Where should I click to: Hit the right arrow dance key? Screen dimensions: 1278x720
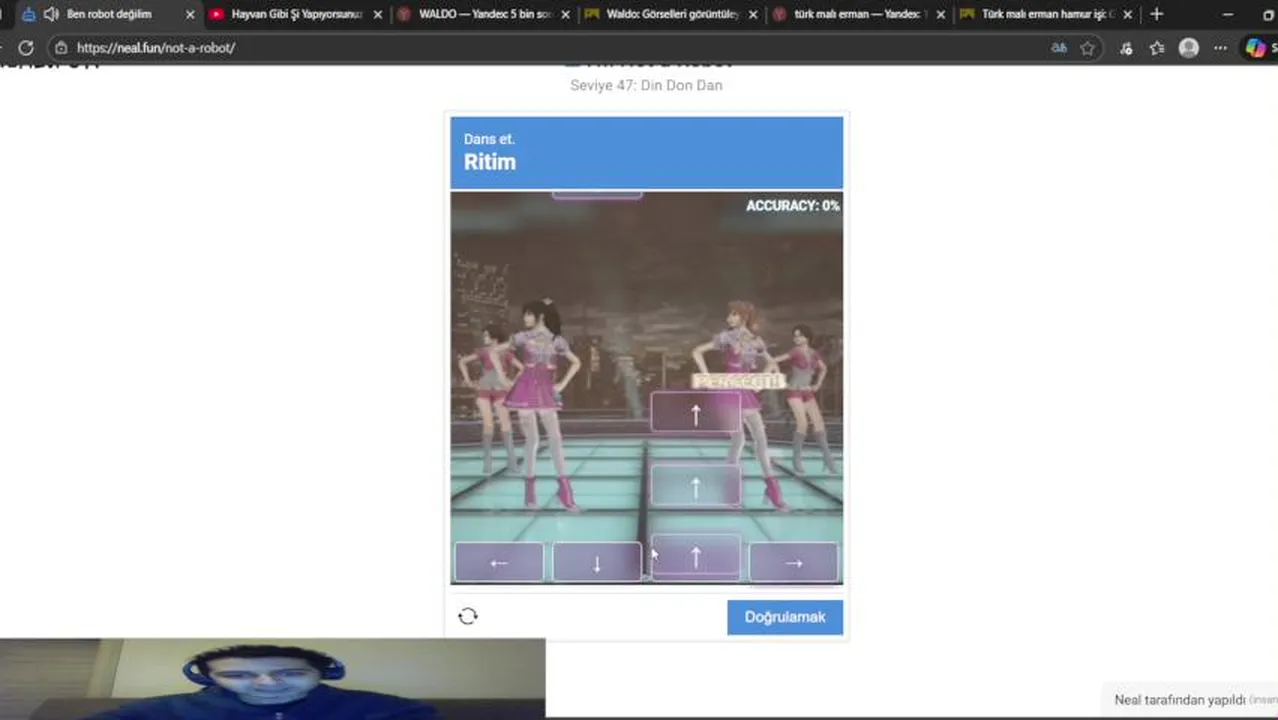[793, 562]
